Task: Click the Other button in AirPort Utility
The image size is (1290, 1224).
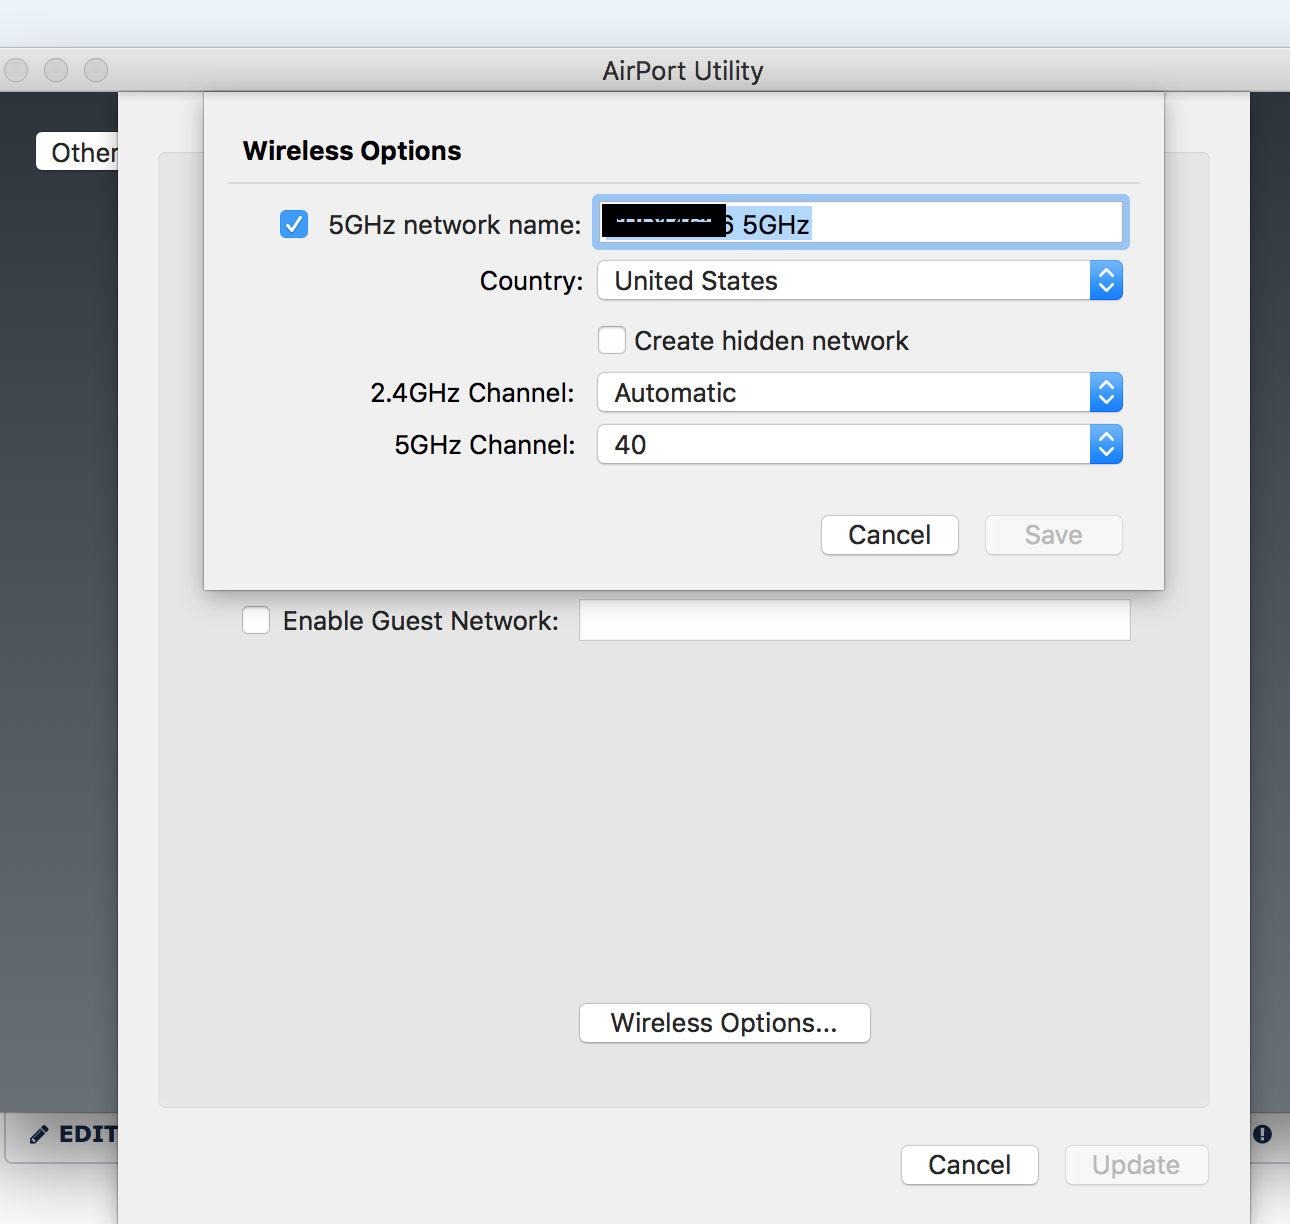Action: (78, 152)
